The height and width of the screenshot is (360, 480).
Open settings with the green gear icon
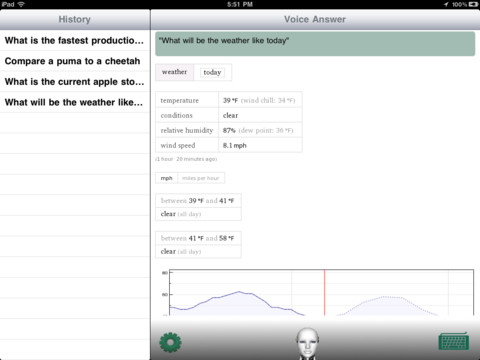pos(170,342)
